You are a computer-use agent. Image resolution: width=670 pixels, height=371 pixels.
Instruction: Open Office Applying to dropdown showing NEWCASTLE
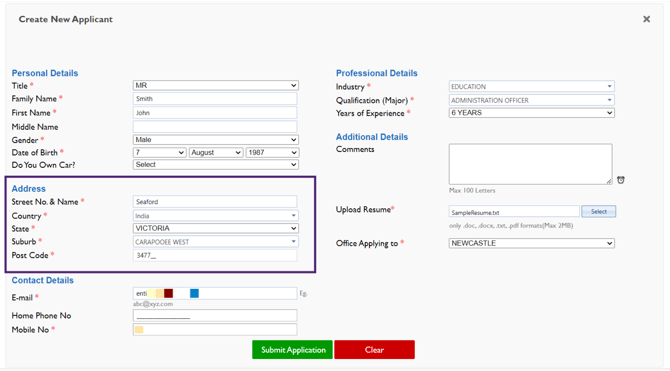(532, 243)
